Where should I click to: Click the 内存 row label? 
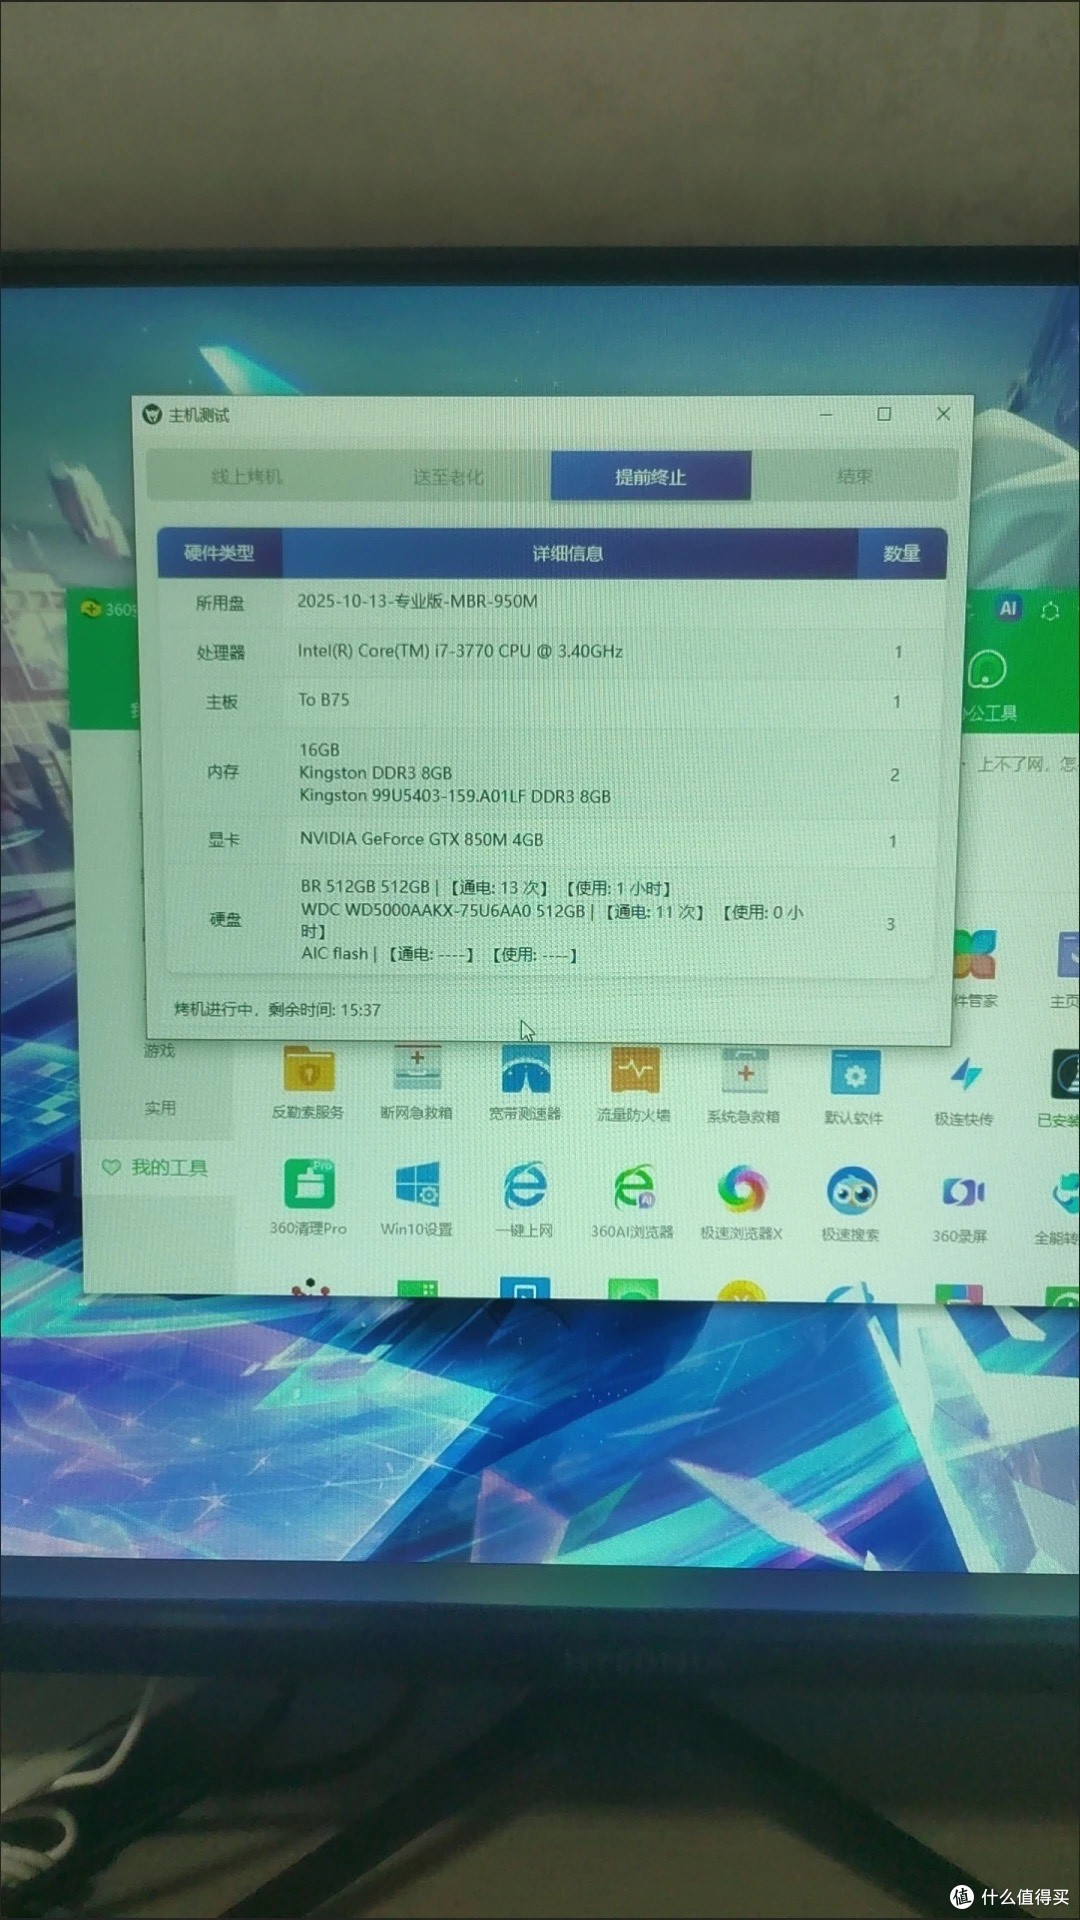pos(222,771)
